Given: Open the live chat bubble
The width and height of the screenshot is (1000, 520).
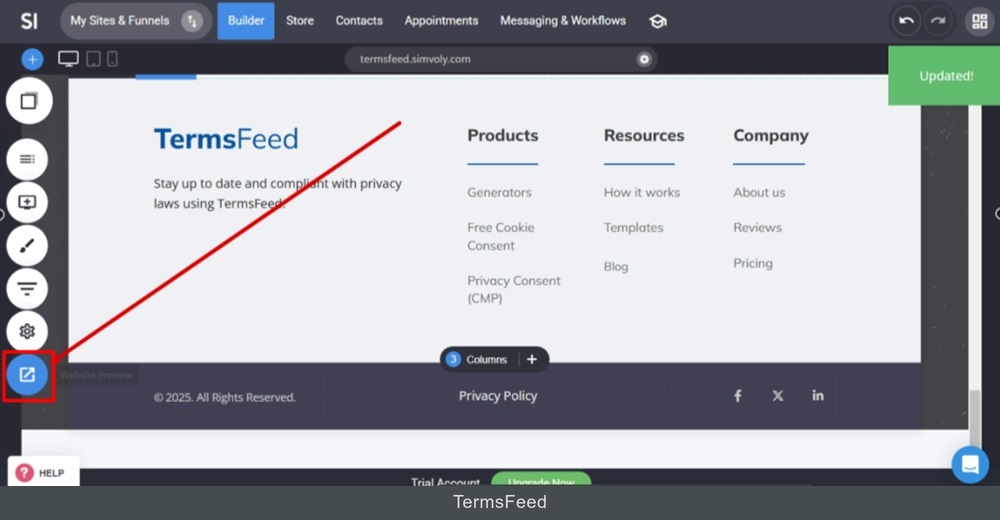Looking at the screenshot, I should (970, 464).
